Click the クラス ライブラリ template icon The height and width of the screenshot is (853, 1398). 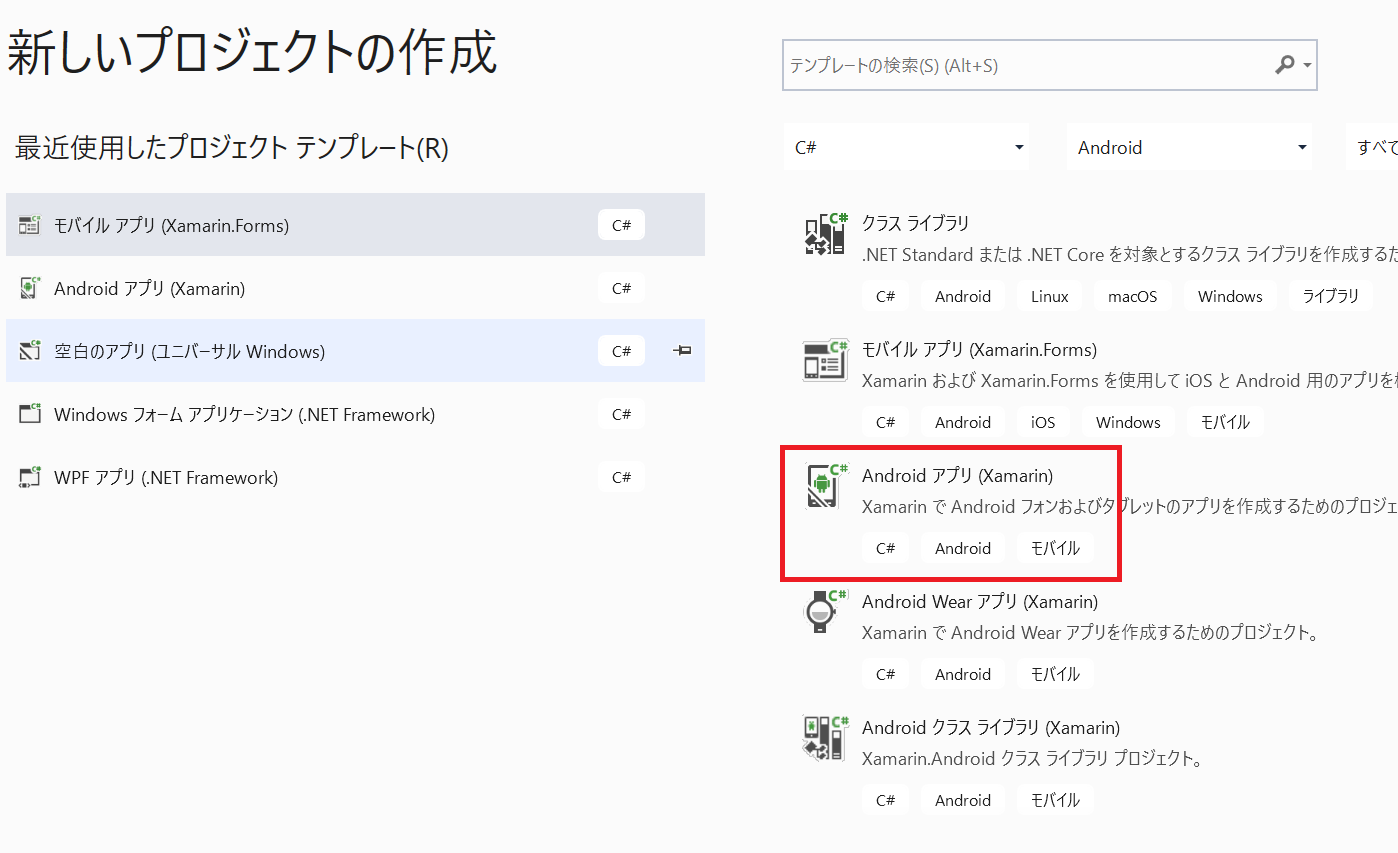click(x=826, y=234)
